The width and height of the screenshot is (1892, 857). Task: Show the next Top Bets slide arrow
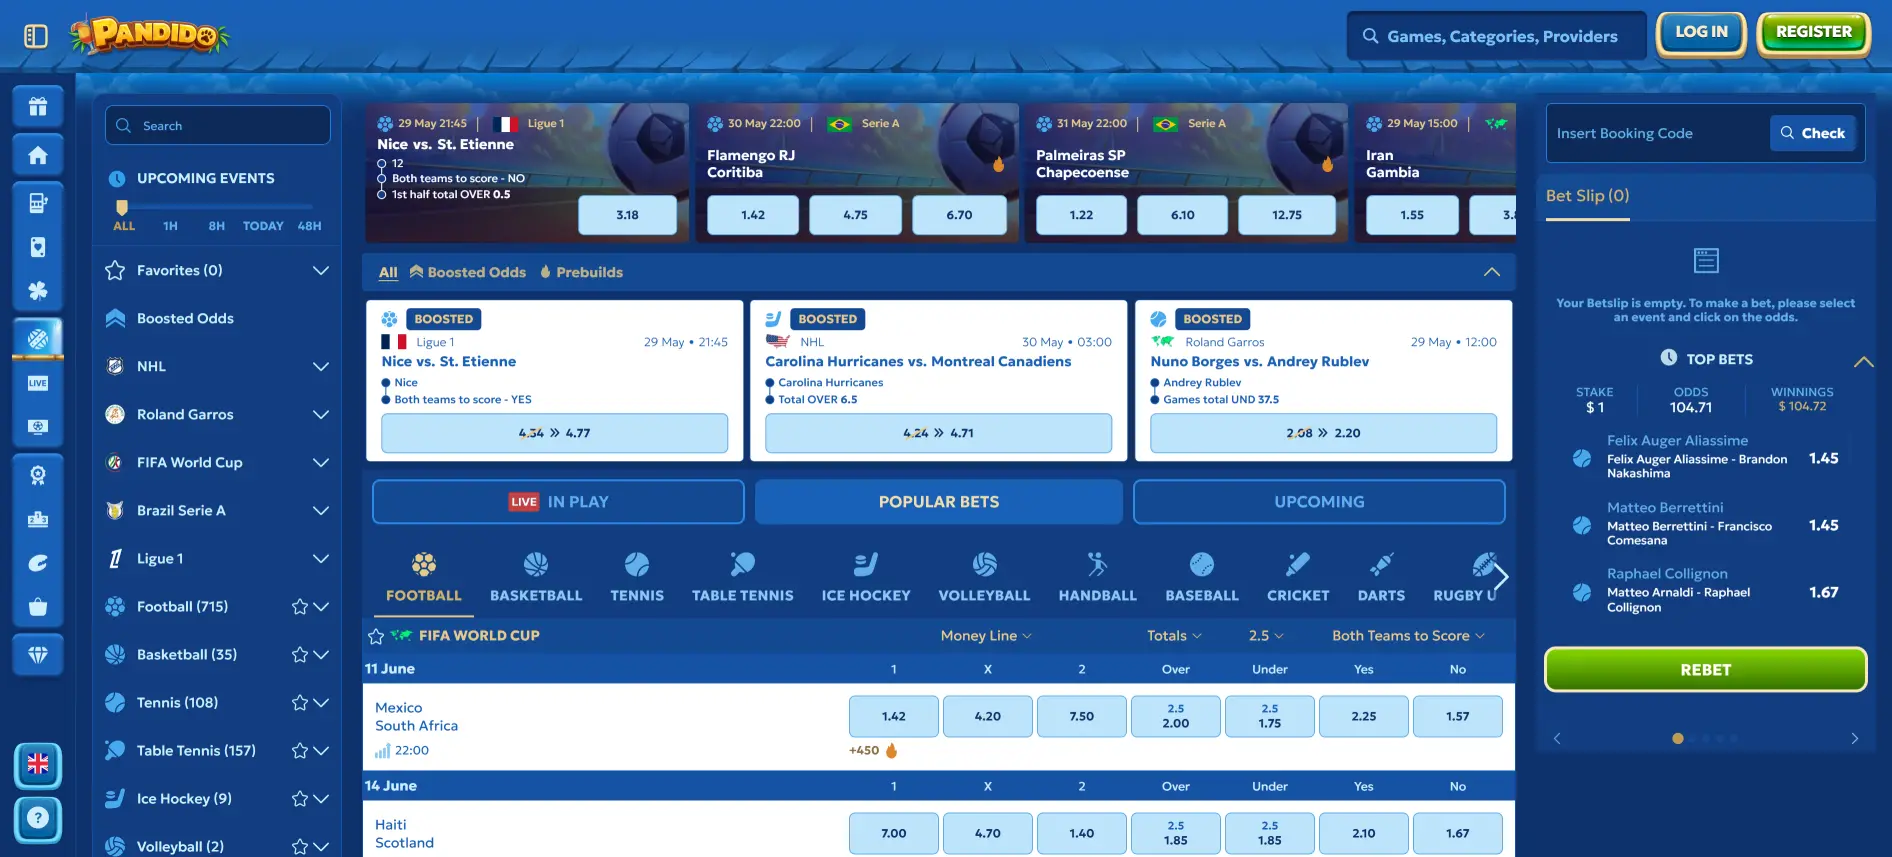(x=1854, y=739)
